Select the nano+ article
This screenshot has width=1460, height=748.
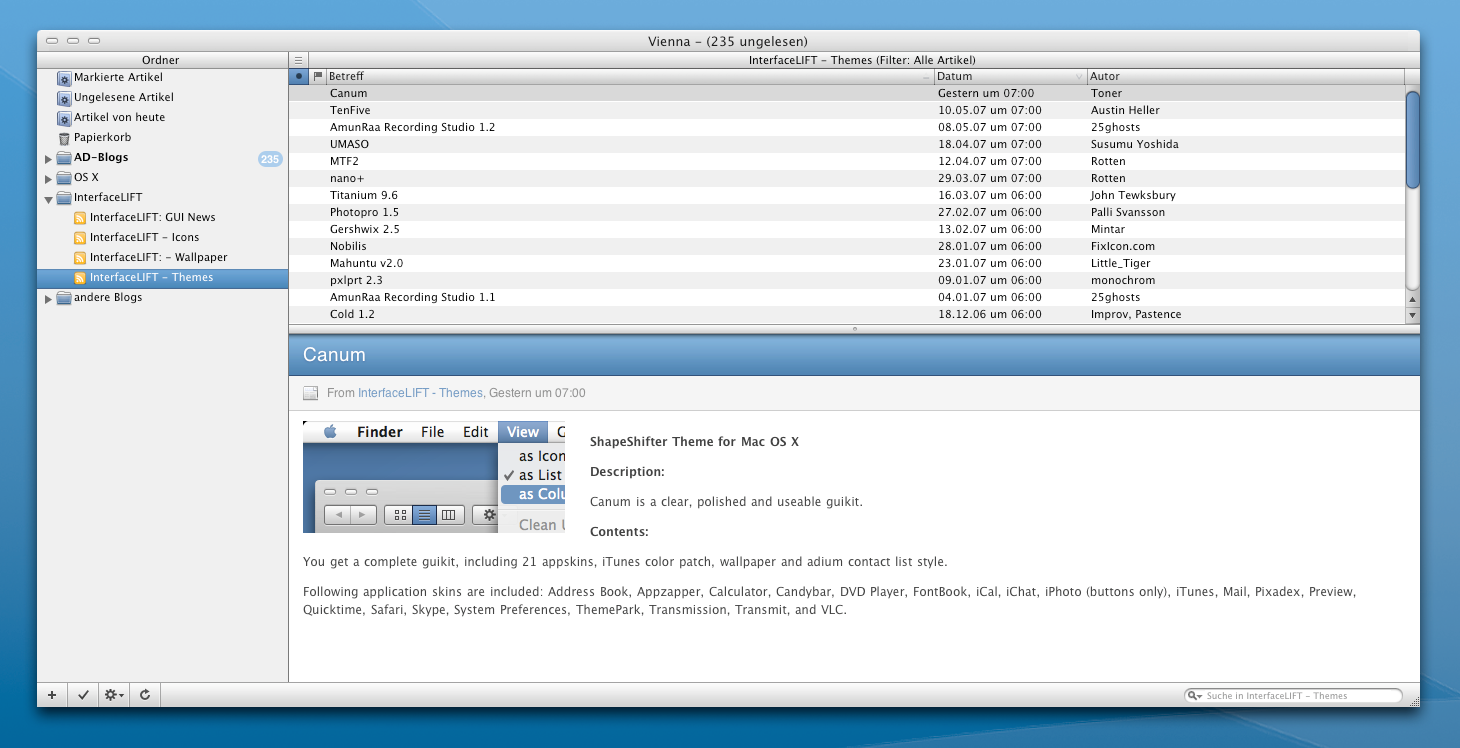point(847,178)
